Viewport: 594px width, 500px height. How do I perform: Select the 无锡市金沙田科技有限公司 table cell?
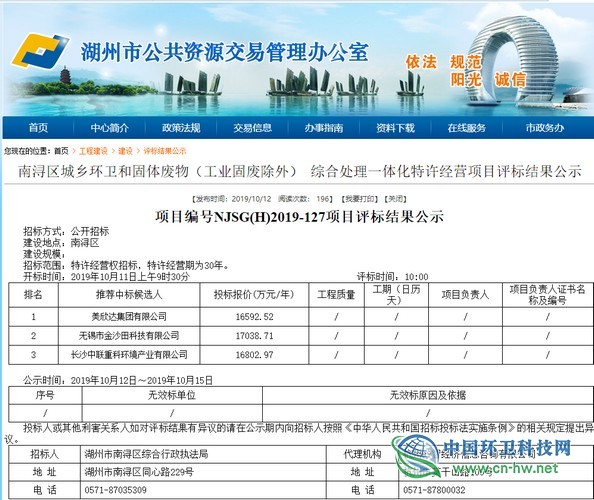click(129, 336)
